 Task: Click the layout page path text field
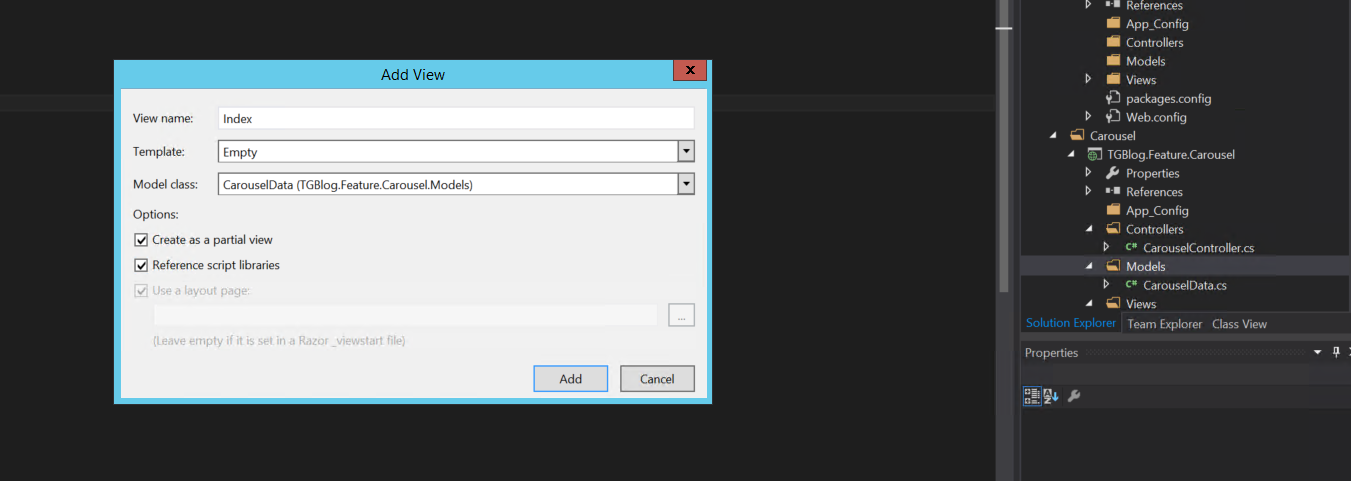click(x=405, y=315)
